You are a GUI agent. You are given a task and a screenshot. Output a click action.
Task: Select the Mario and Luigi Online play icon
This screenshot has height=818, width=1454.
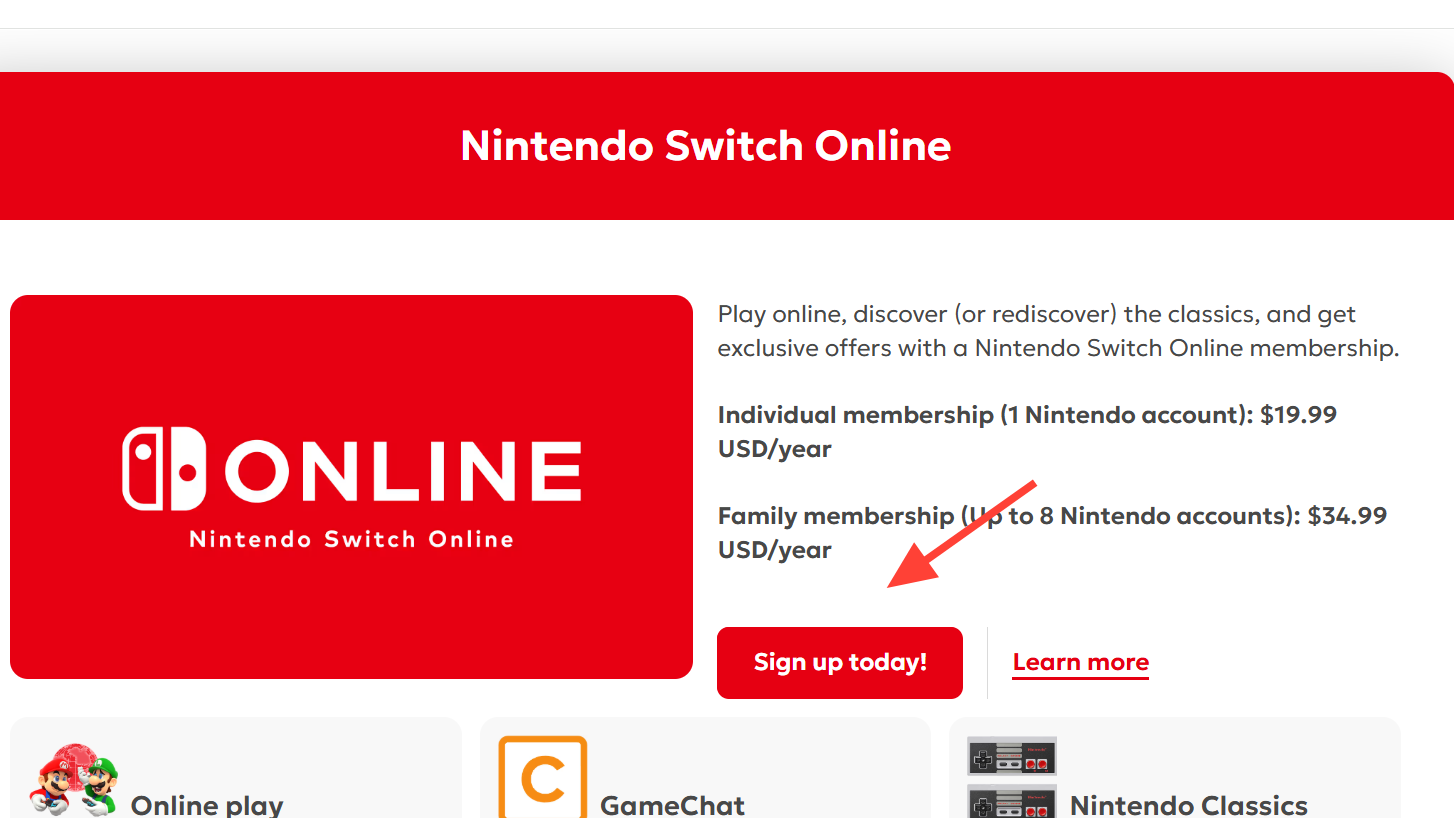[x=74, y=780]
